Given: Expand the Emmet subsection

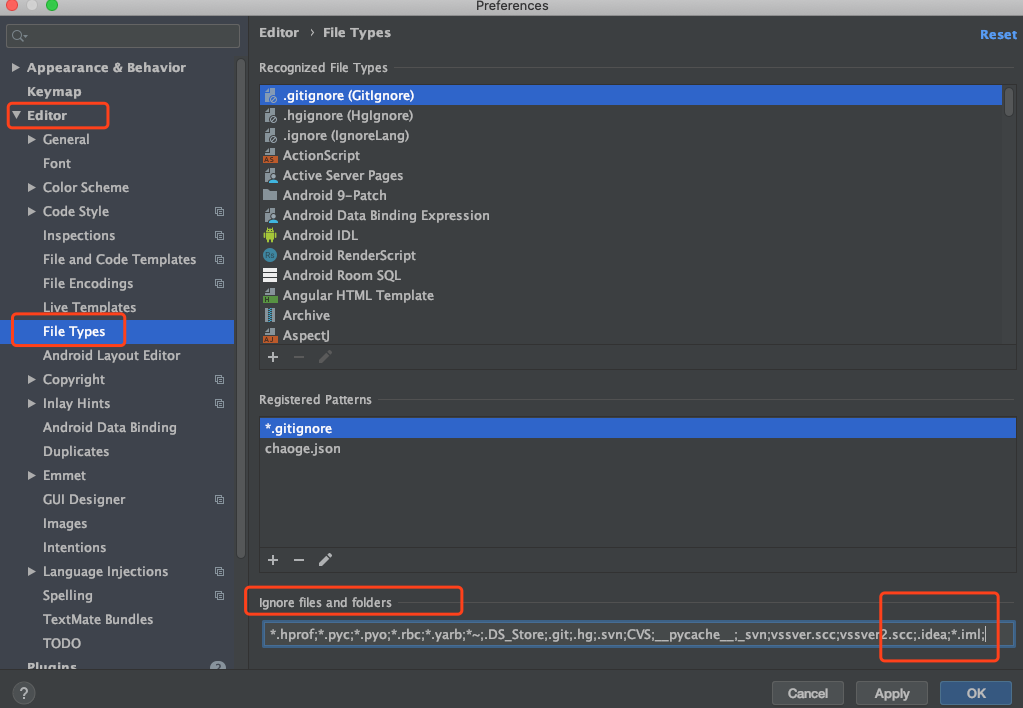Looking at the screenshot, I should tap(31, 476).
